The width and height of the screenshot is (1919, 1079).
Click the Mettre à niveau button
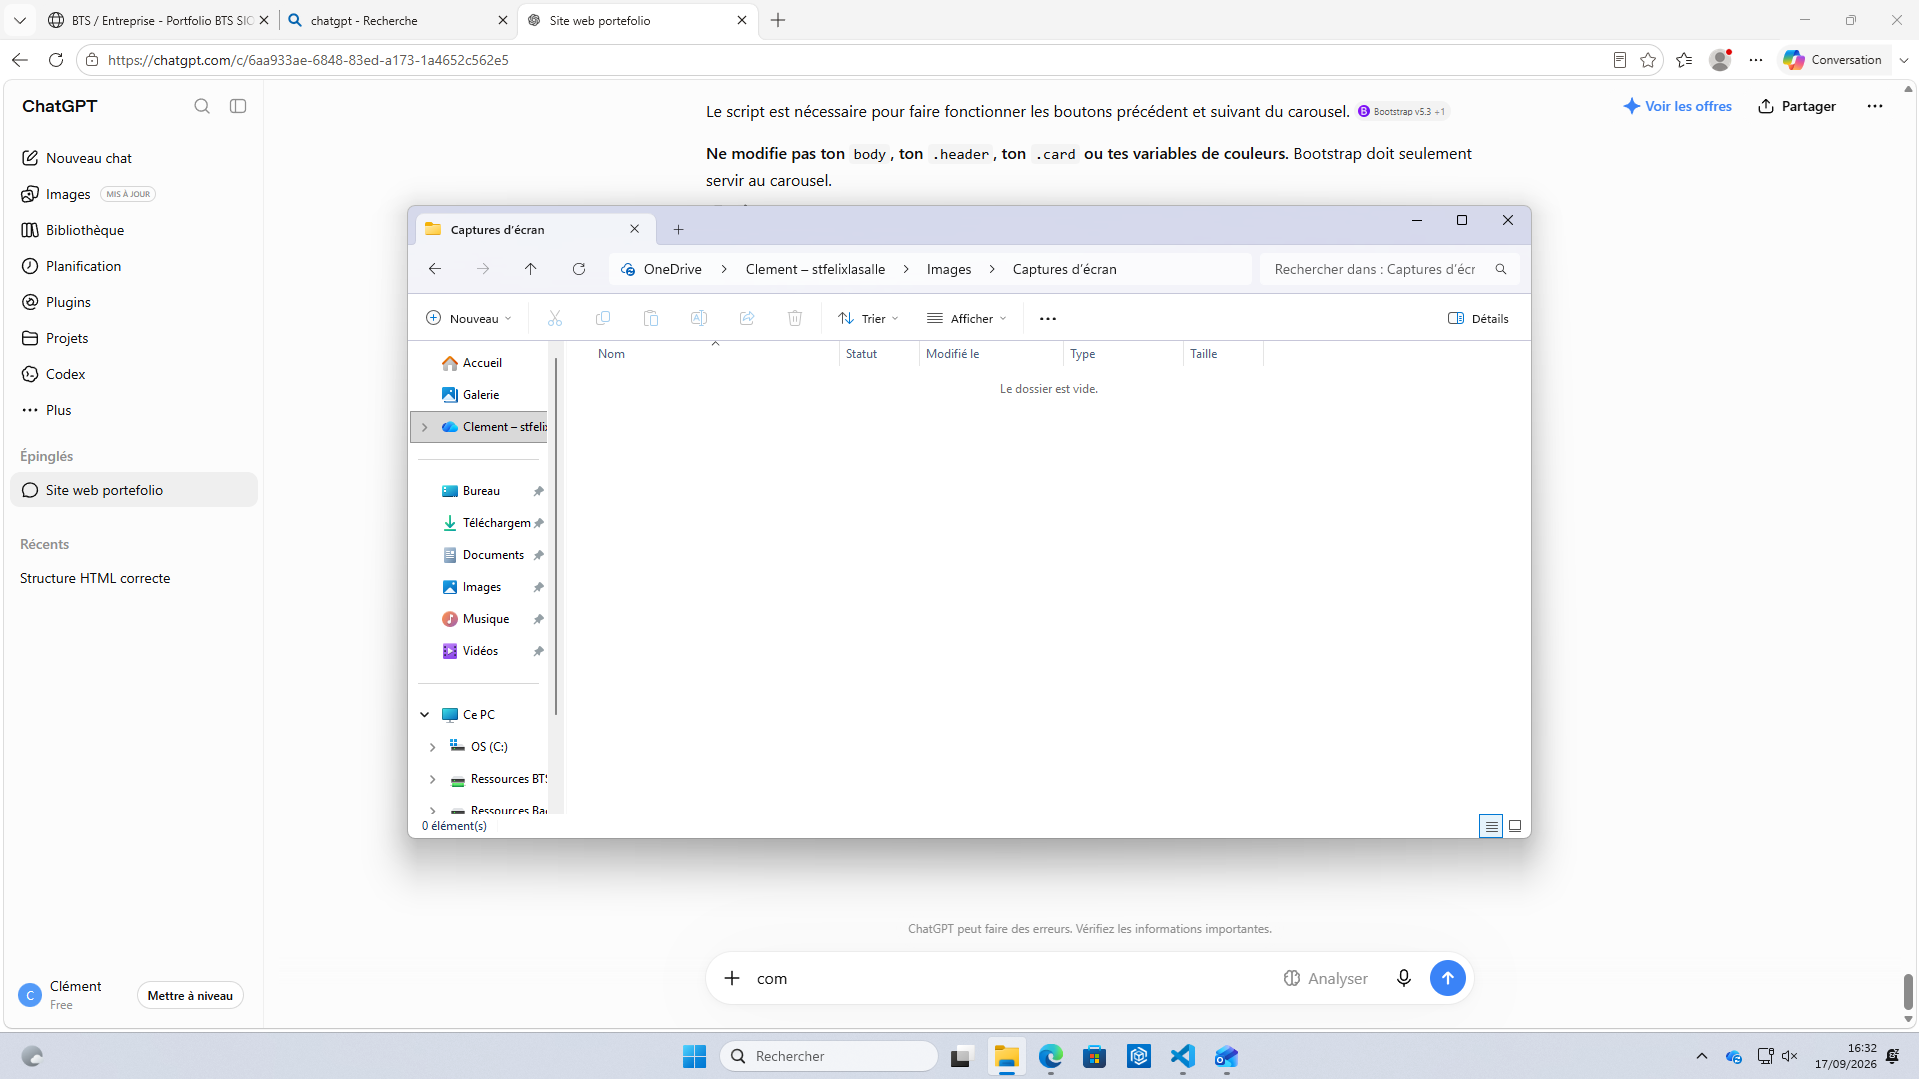point(190,995)
